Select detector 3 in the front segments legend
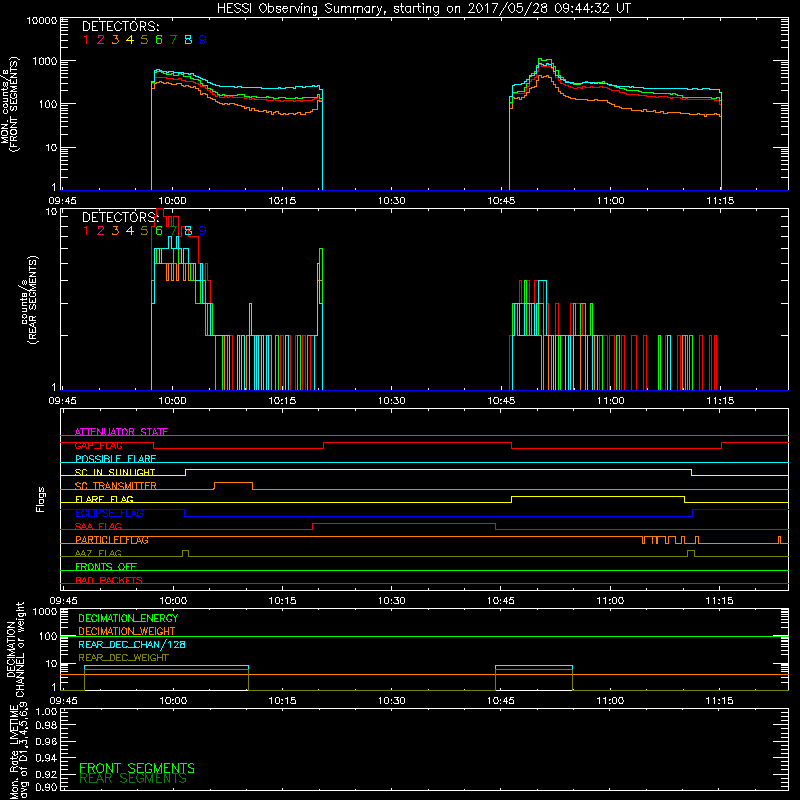 (115, 40)
